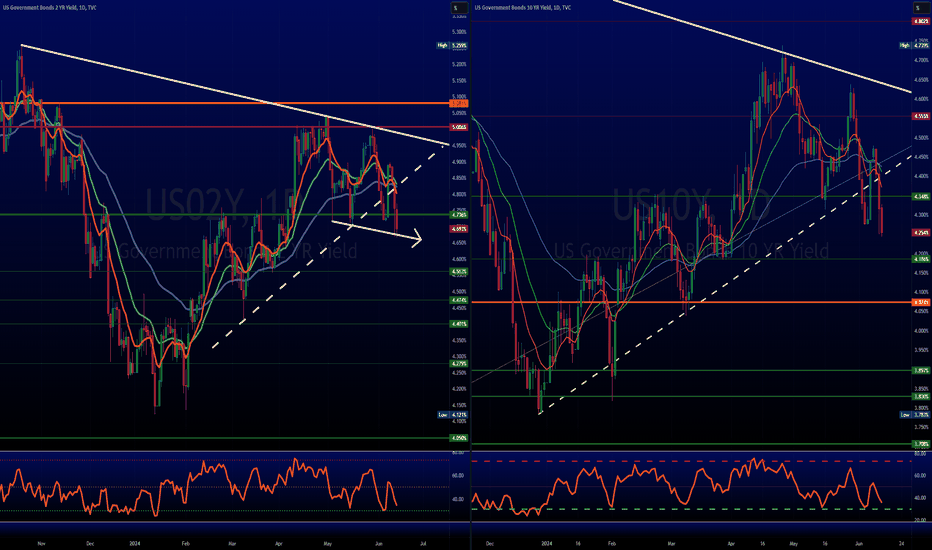Image resolution: width=932 pixels, height=550 pixels.
Task: Click the green 3.708% level label on 10Y chart
Action: pyautogui.click(x=921, y=444)
